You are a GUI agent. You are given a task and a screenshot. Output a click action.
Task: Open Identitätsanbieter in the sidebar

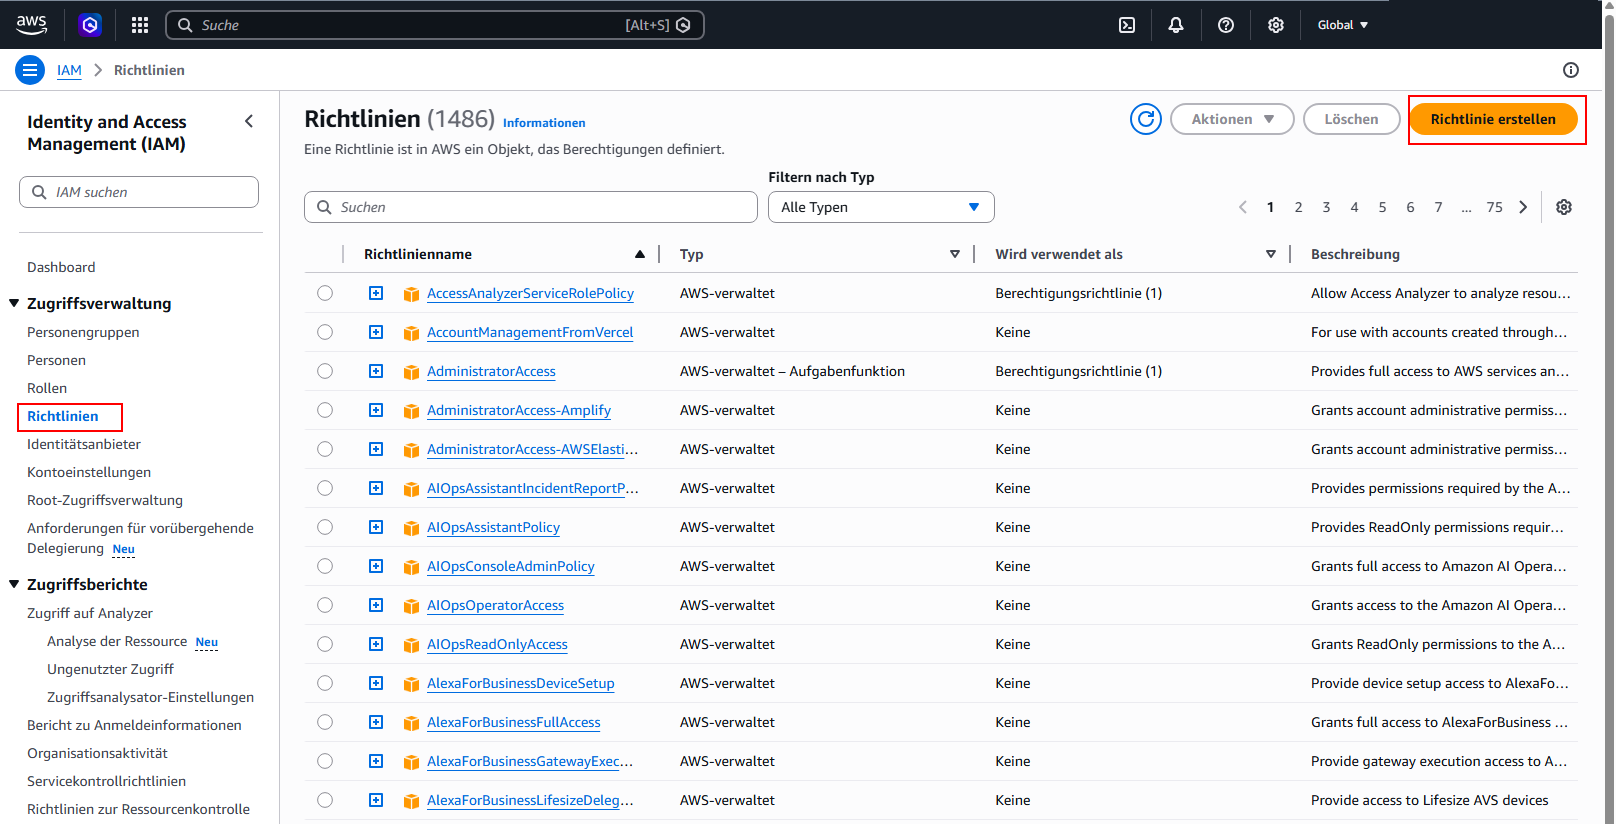tap(84, 444)
